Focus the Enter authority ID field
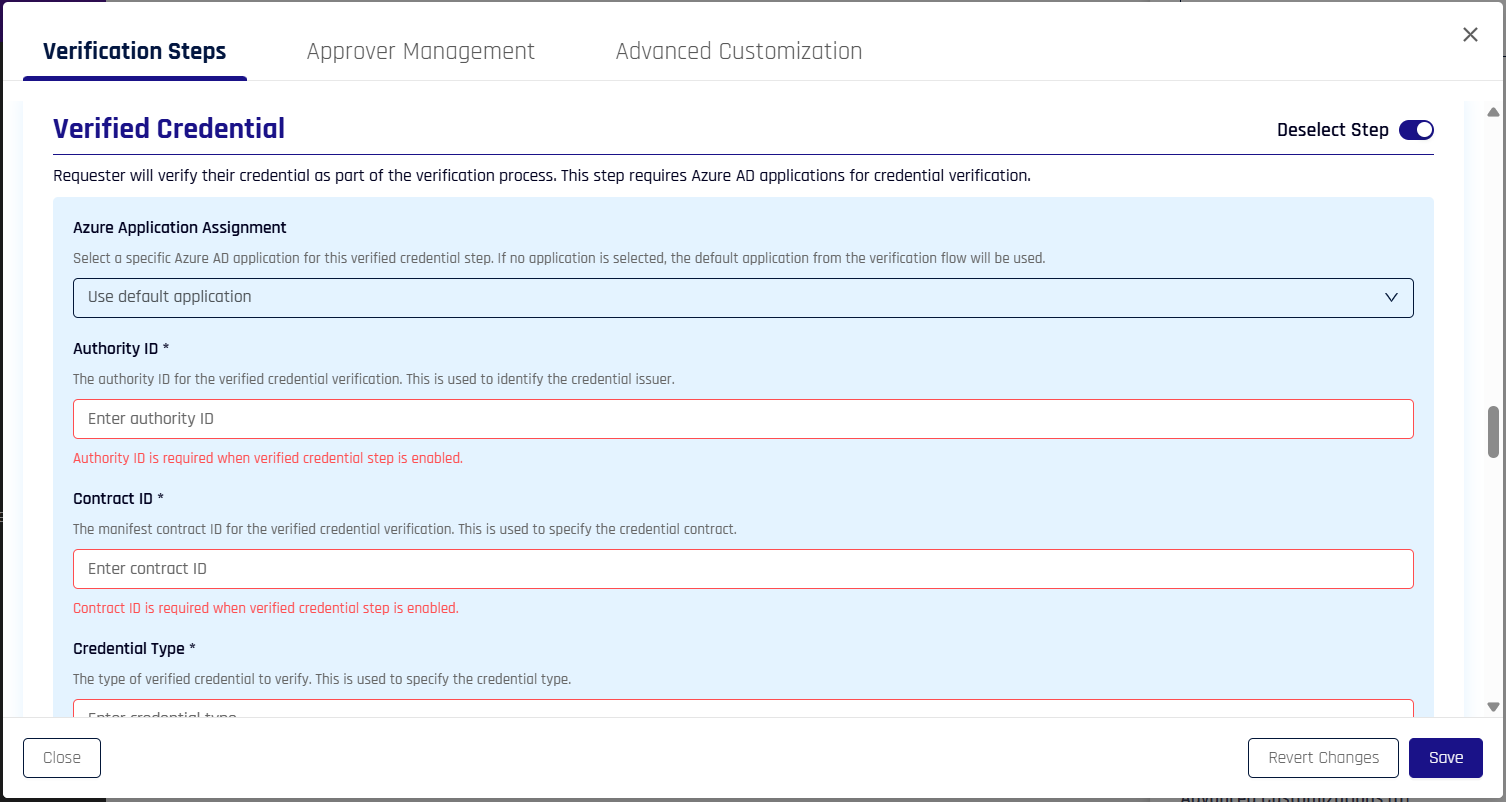Viewport: 1506px width, 802px height. (743, 419)
